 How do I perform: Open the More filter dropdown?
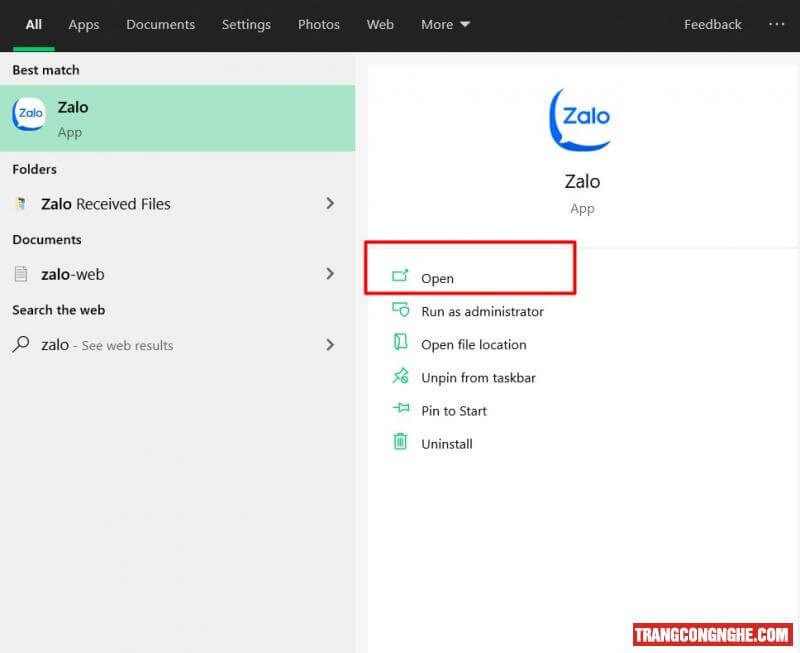(445, 24)
